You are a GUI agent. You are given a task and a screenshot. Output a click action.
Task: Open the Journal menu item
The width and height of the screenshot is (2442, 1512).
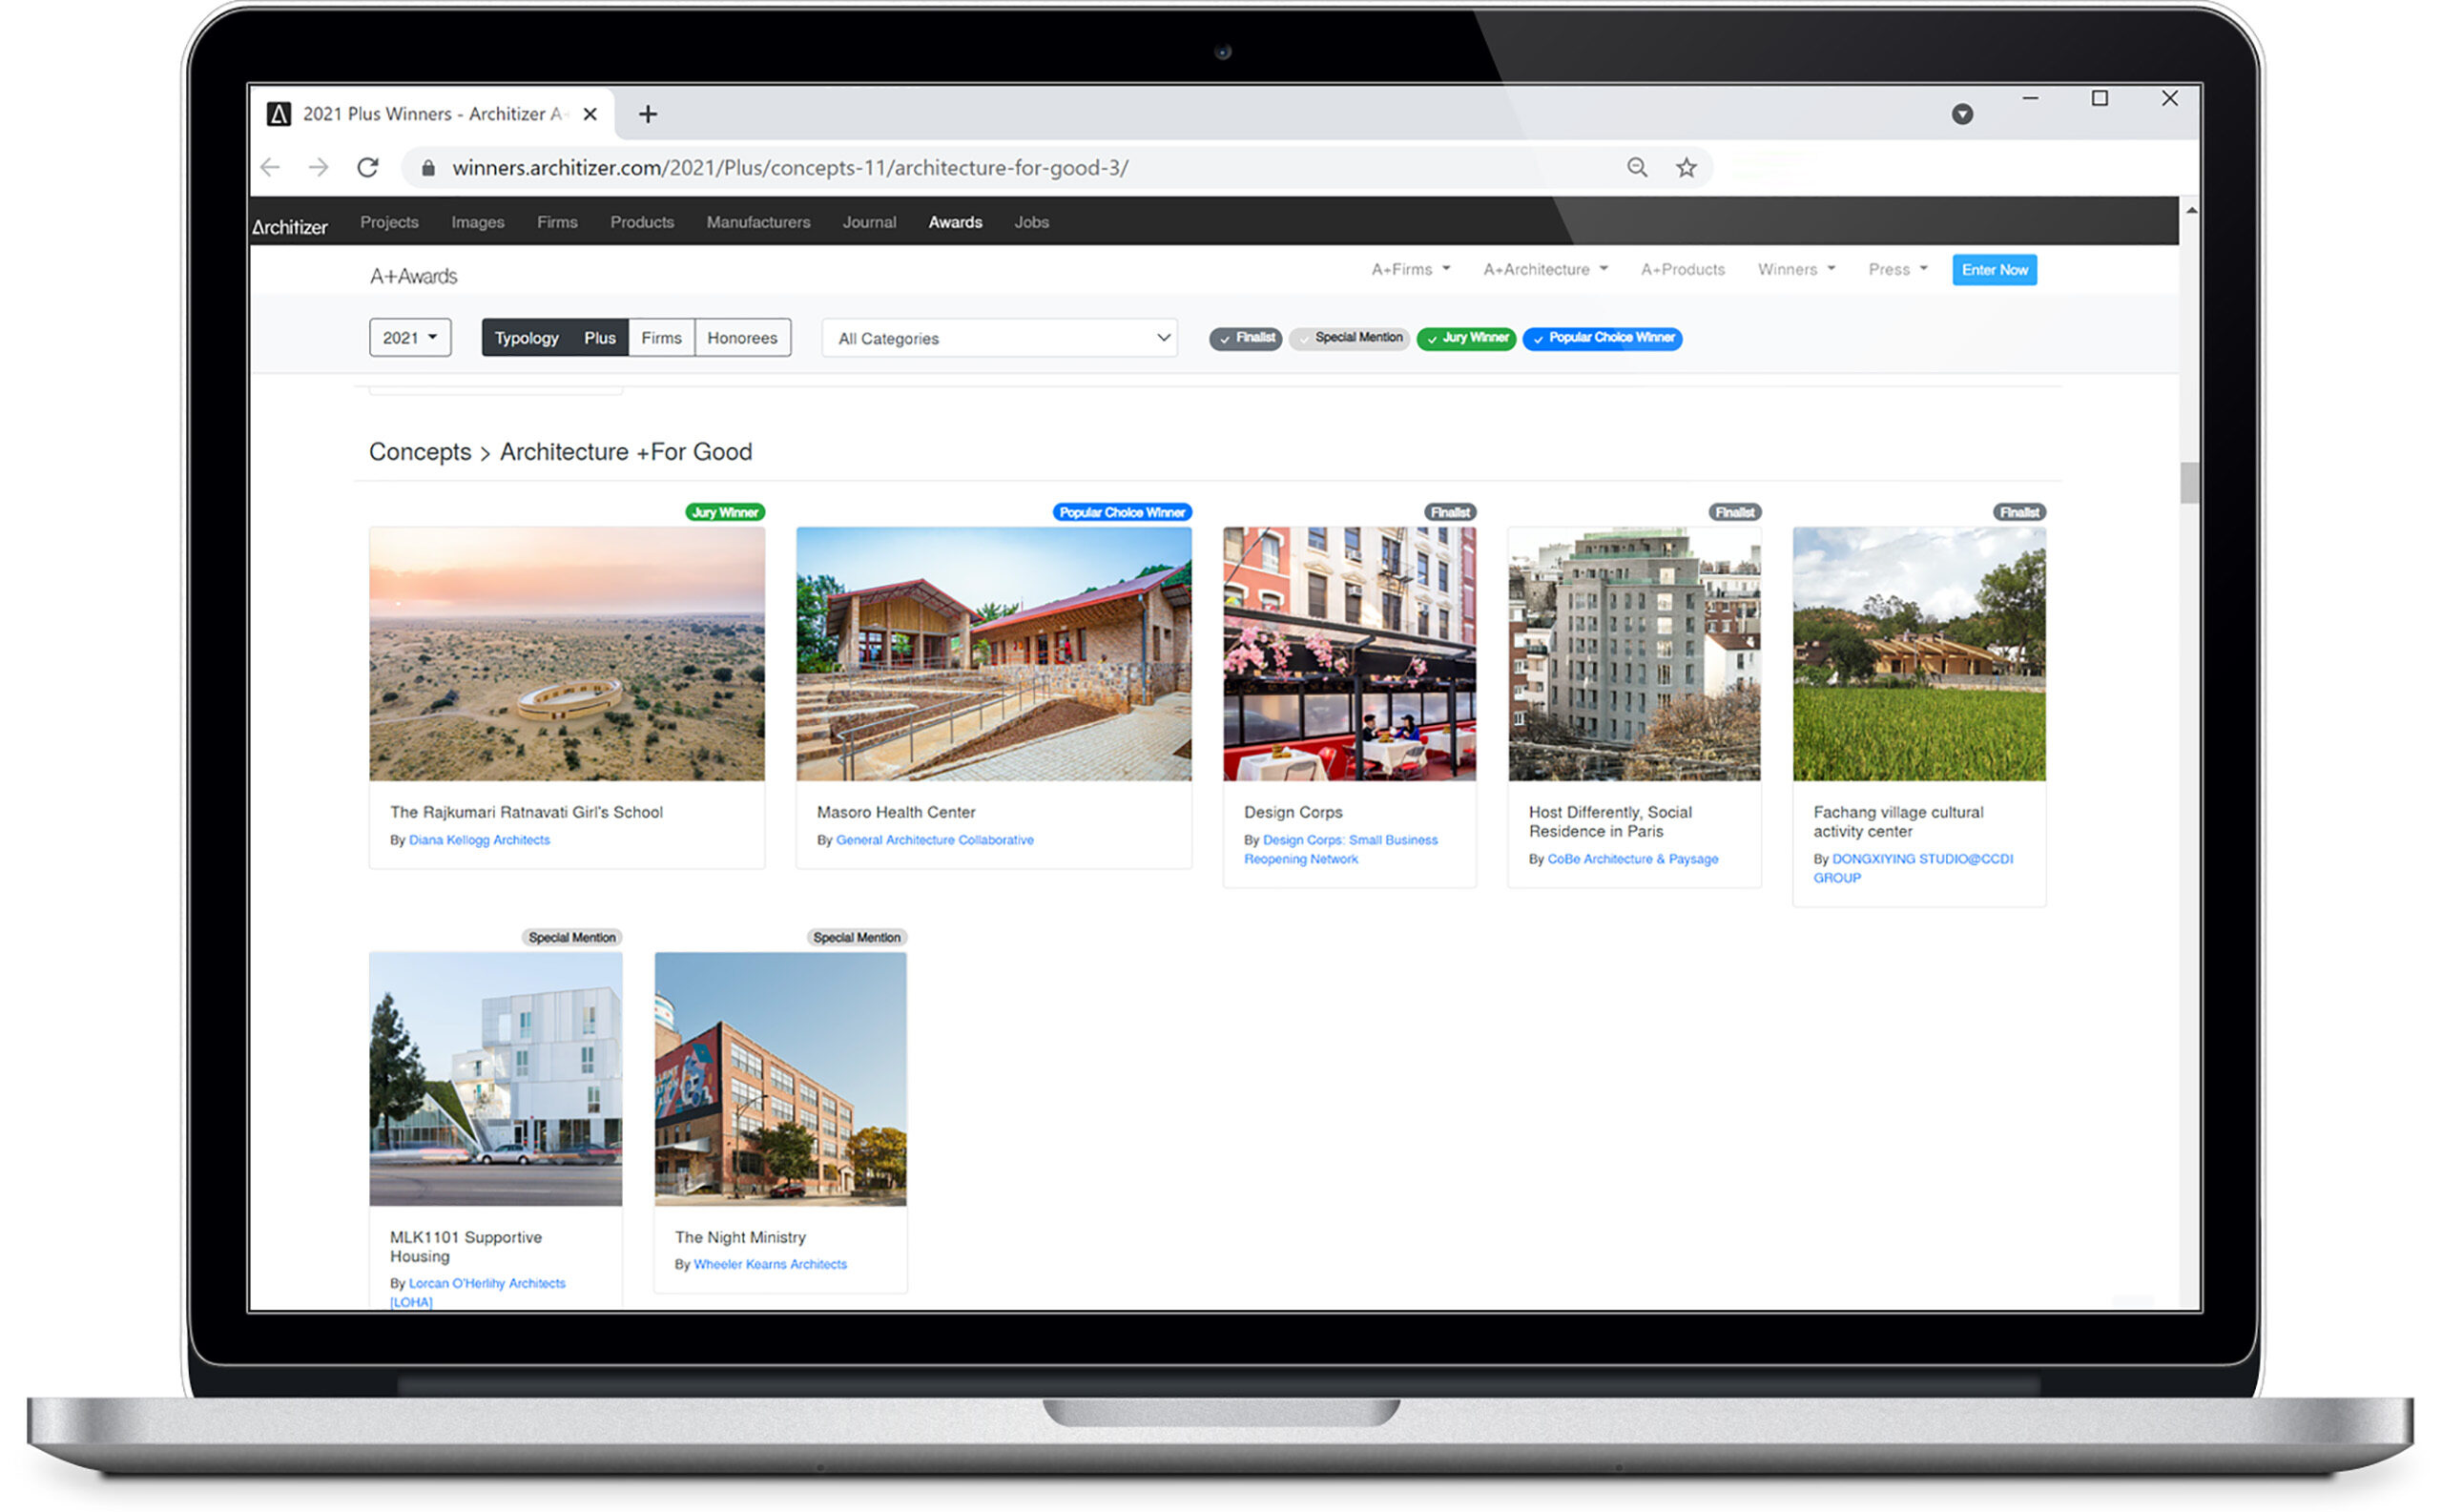pyautogui.click(x=868, y=222)
